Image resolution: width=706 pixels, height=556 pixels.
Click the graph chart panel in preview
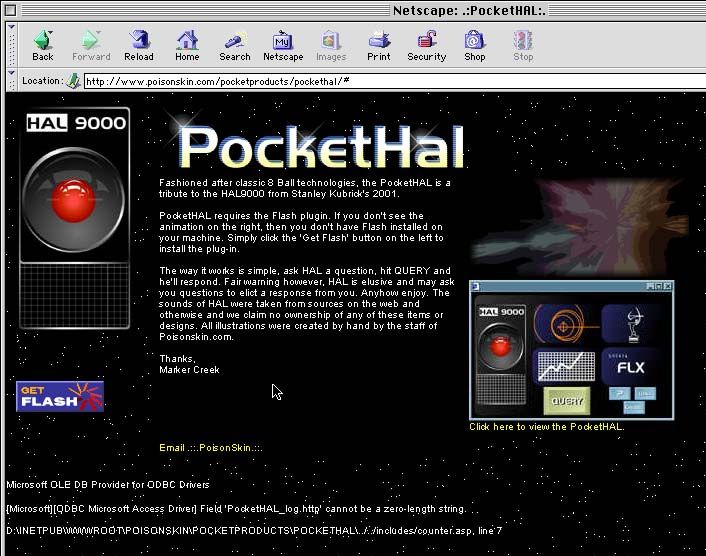(566, 366)
